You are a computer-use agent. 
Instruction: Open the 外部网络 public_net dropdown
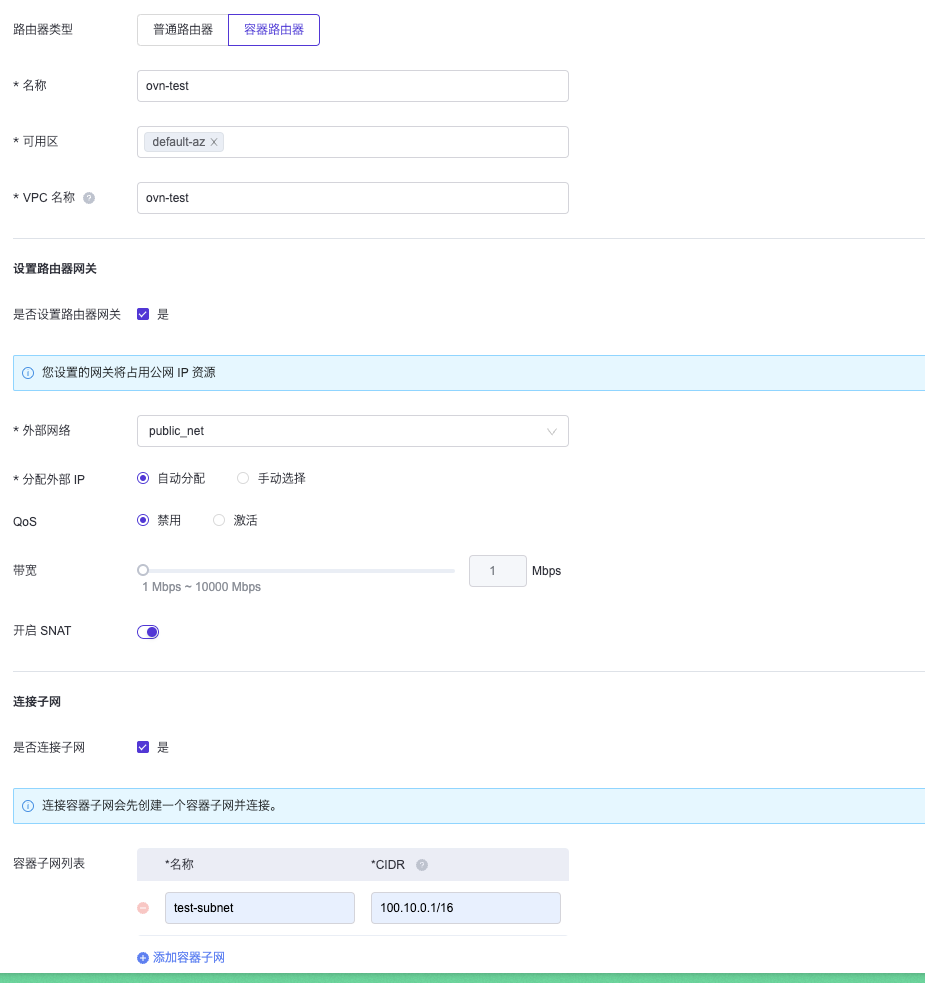click(352, 431)
